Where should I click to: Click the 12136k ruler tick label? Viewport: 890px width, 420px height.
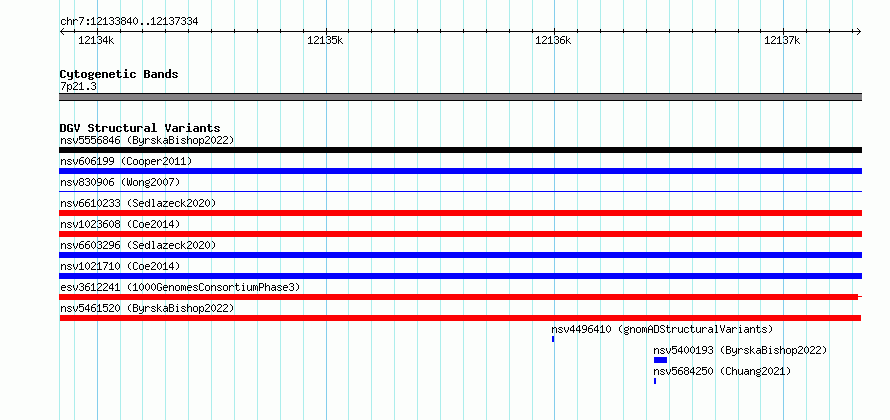[553, 40]
